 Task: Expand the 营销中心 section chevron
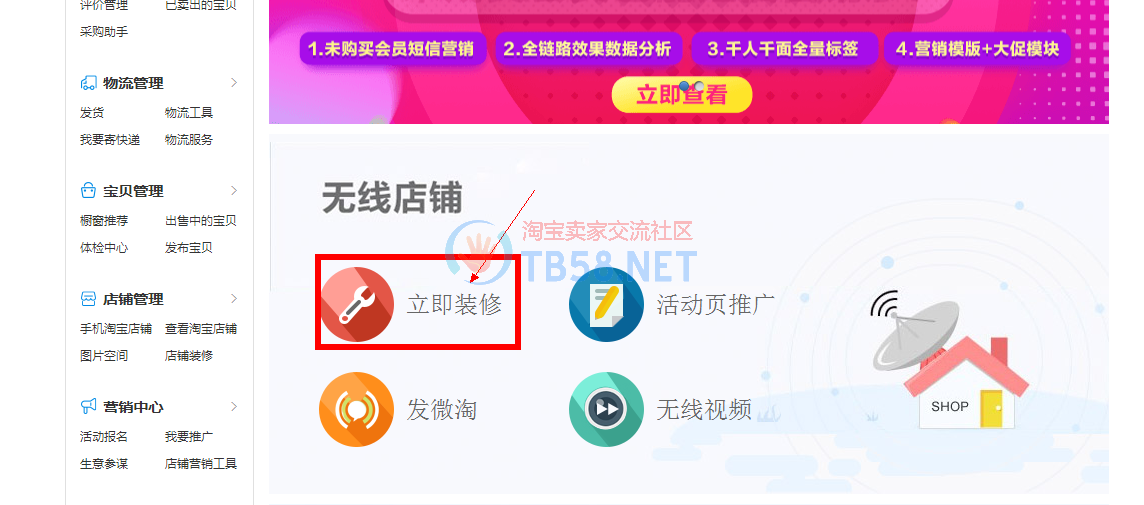point(234,406)
